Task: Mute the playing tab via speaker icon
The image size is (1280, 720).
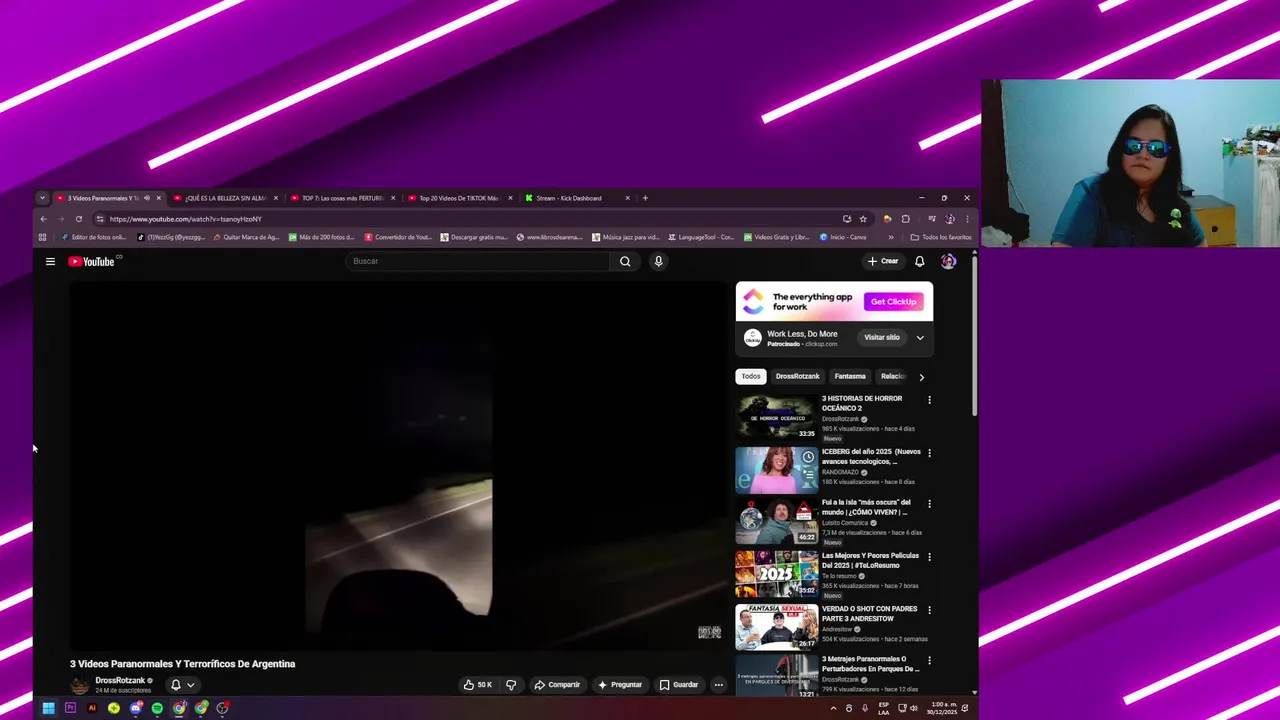Action: tap(147, 198)
